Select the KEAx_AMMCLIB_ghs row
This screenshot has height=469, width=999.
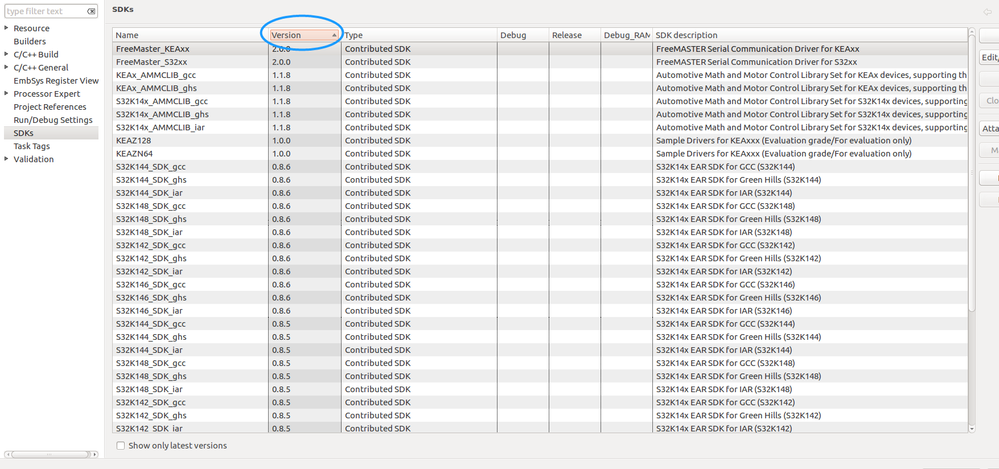(x=540, y=88)
